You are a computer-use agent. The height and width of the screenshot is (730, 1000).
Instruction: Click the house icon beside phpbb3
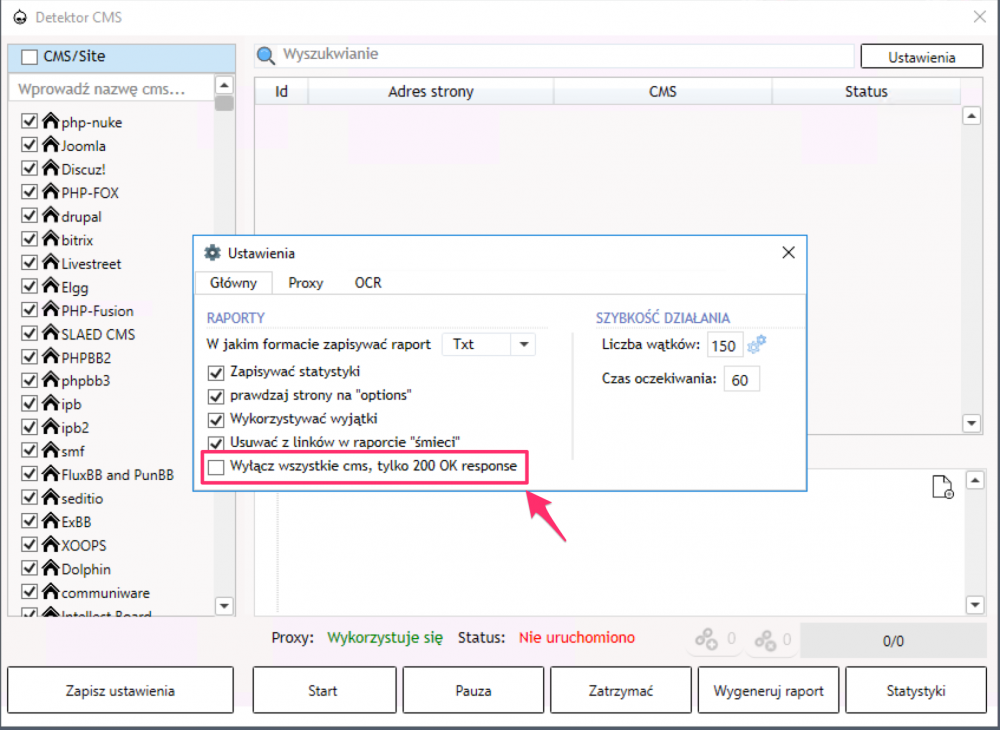point(50,379)
